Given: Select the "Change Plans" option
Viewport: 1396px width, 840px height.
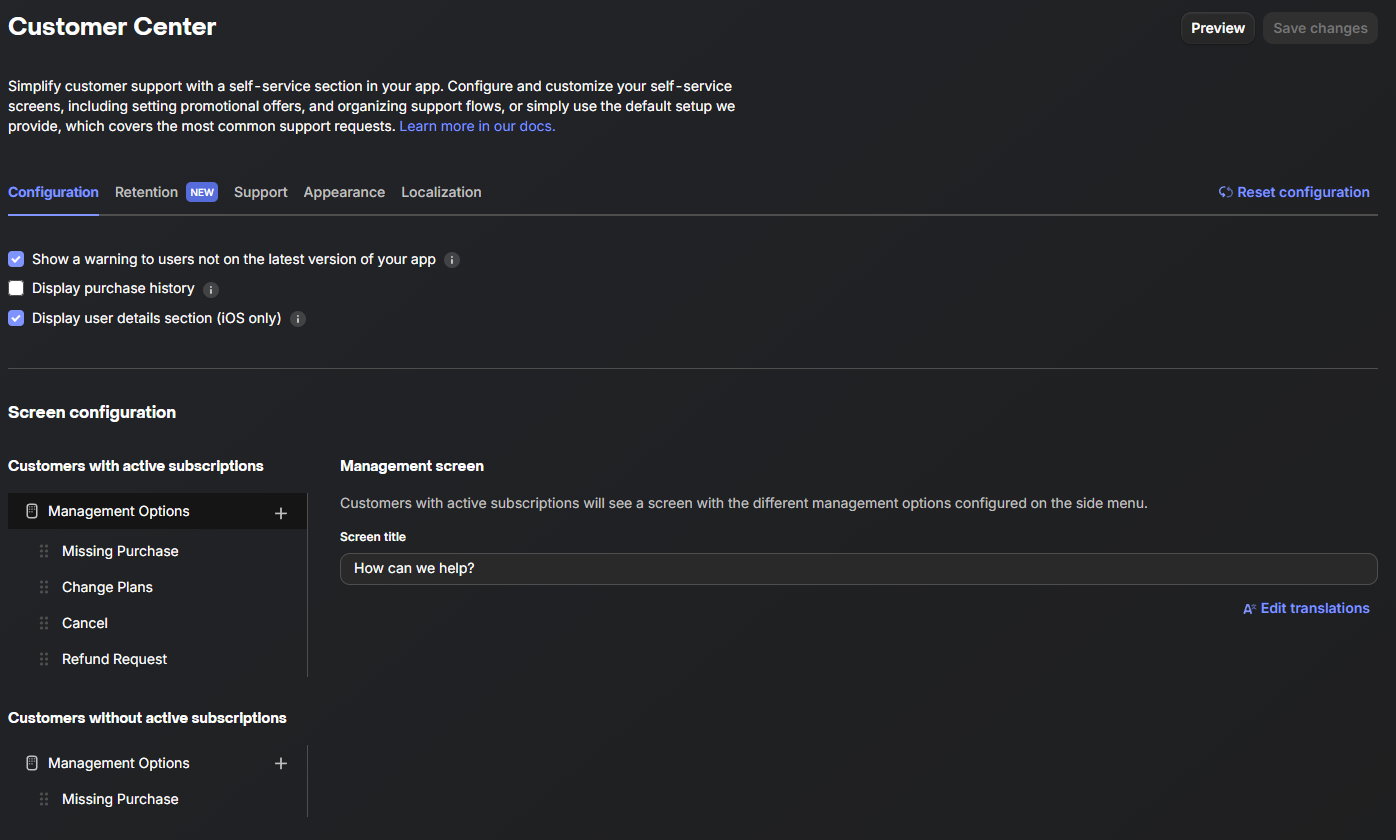Looking at the screenshot, I should click(107, 587).
